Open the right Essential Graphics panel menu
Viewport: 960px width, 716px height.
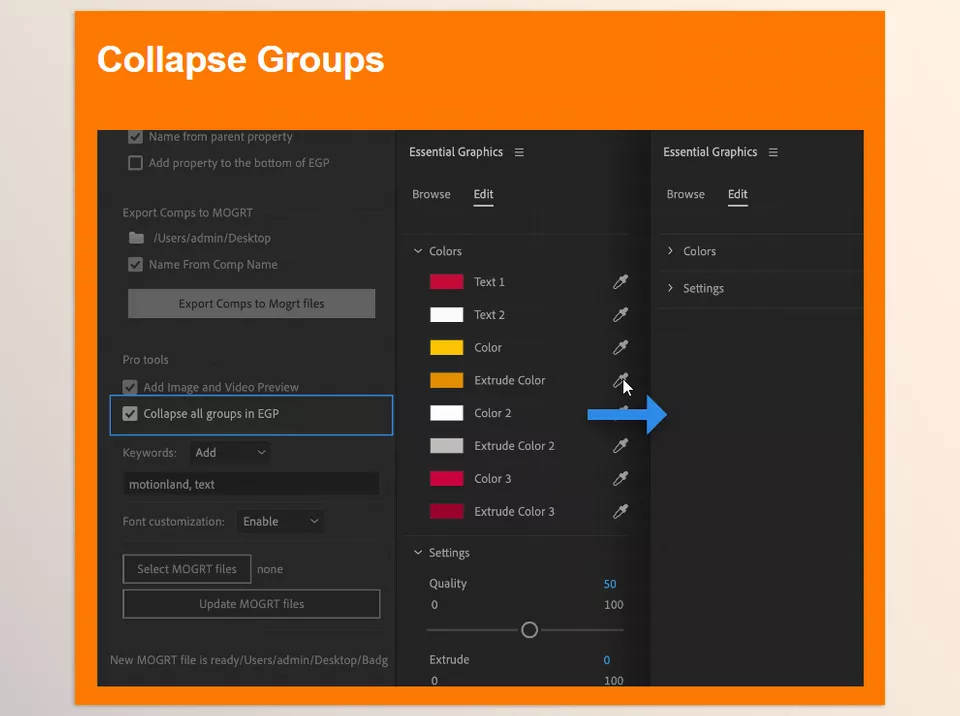(773, 152)
